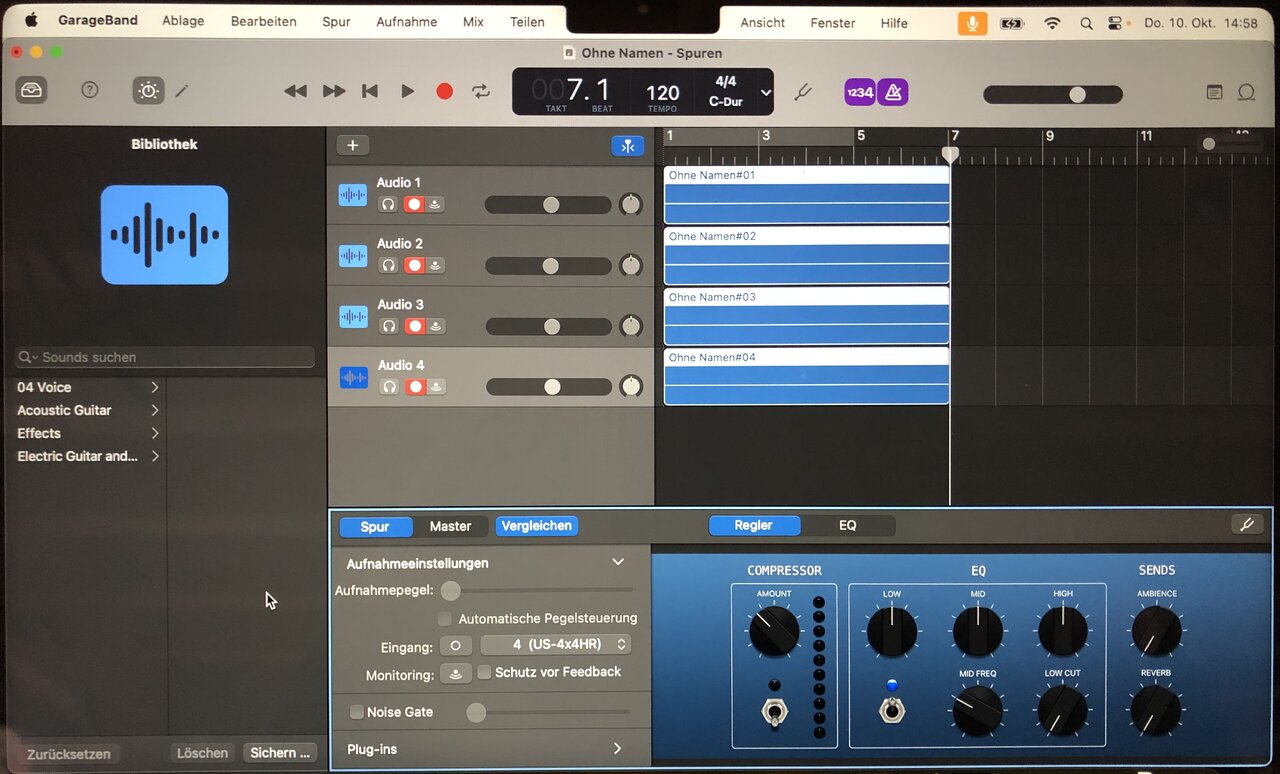Image resolution: width=1280 pixels, height=774 pixels.
Task: Open Control Center in the menu bar
Action: coord(1115,23)
